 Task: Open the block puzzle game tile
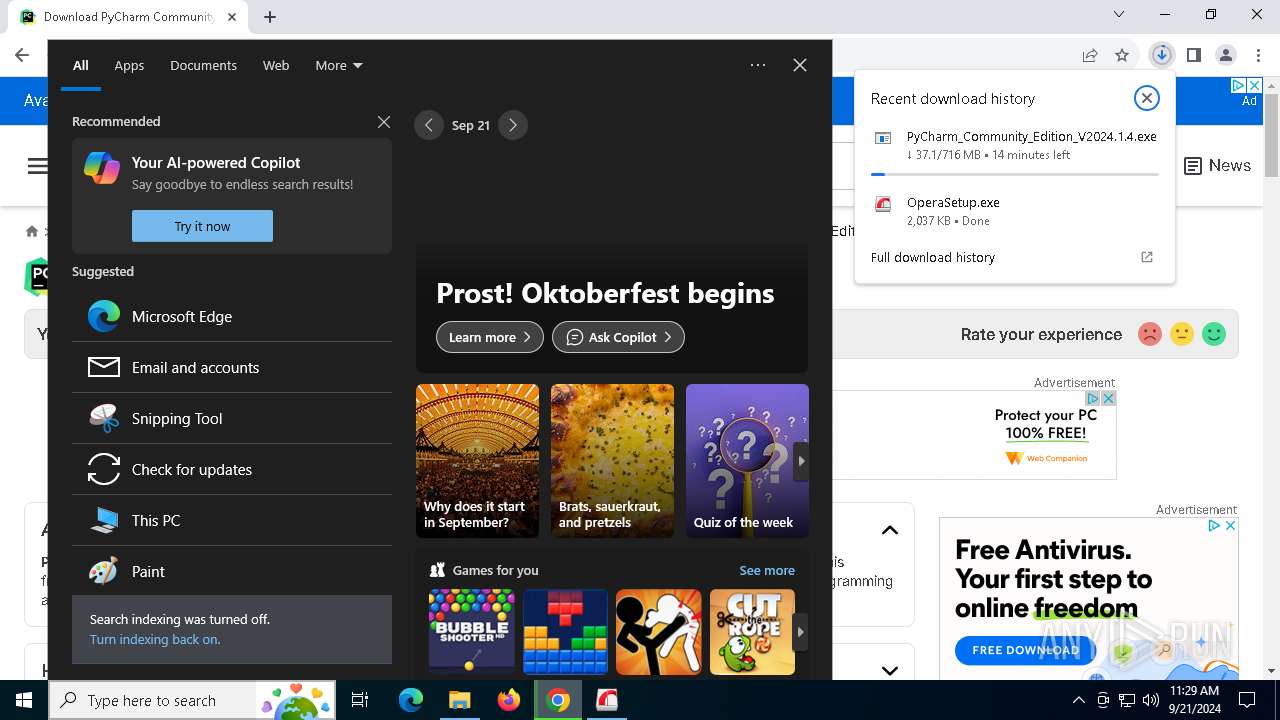[565, 631]
